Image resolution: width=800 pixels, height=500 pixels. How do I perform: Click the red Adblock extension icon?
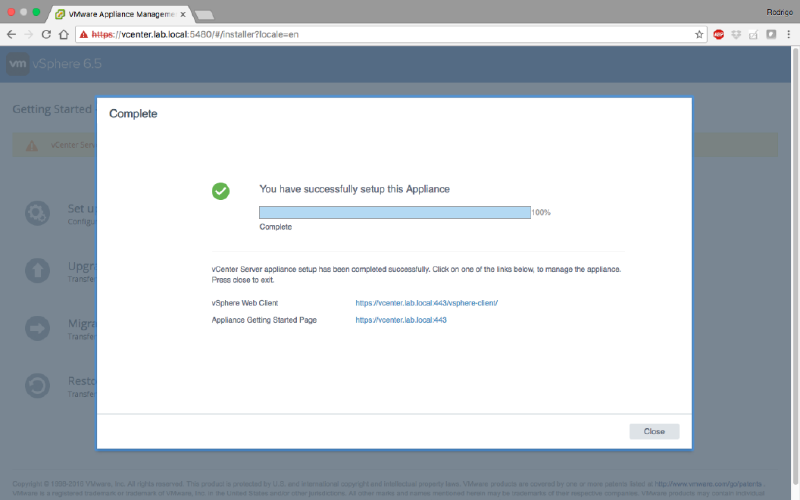[x=718, y=34]
